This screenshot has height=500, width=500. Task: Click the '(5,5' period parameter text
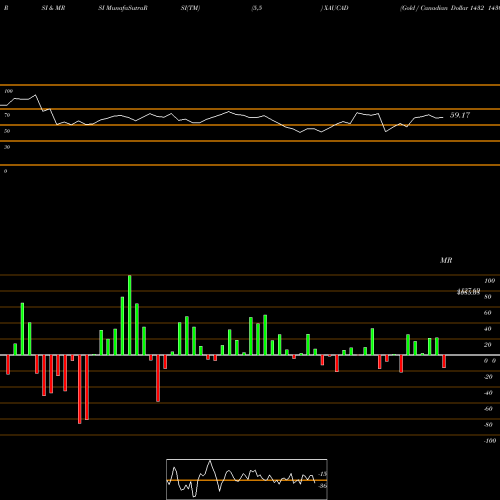[x=257, y=8]
